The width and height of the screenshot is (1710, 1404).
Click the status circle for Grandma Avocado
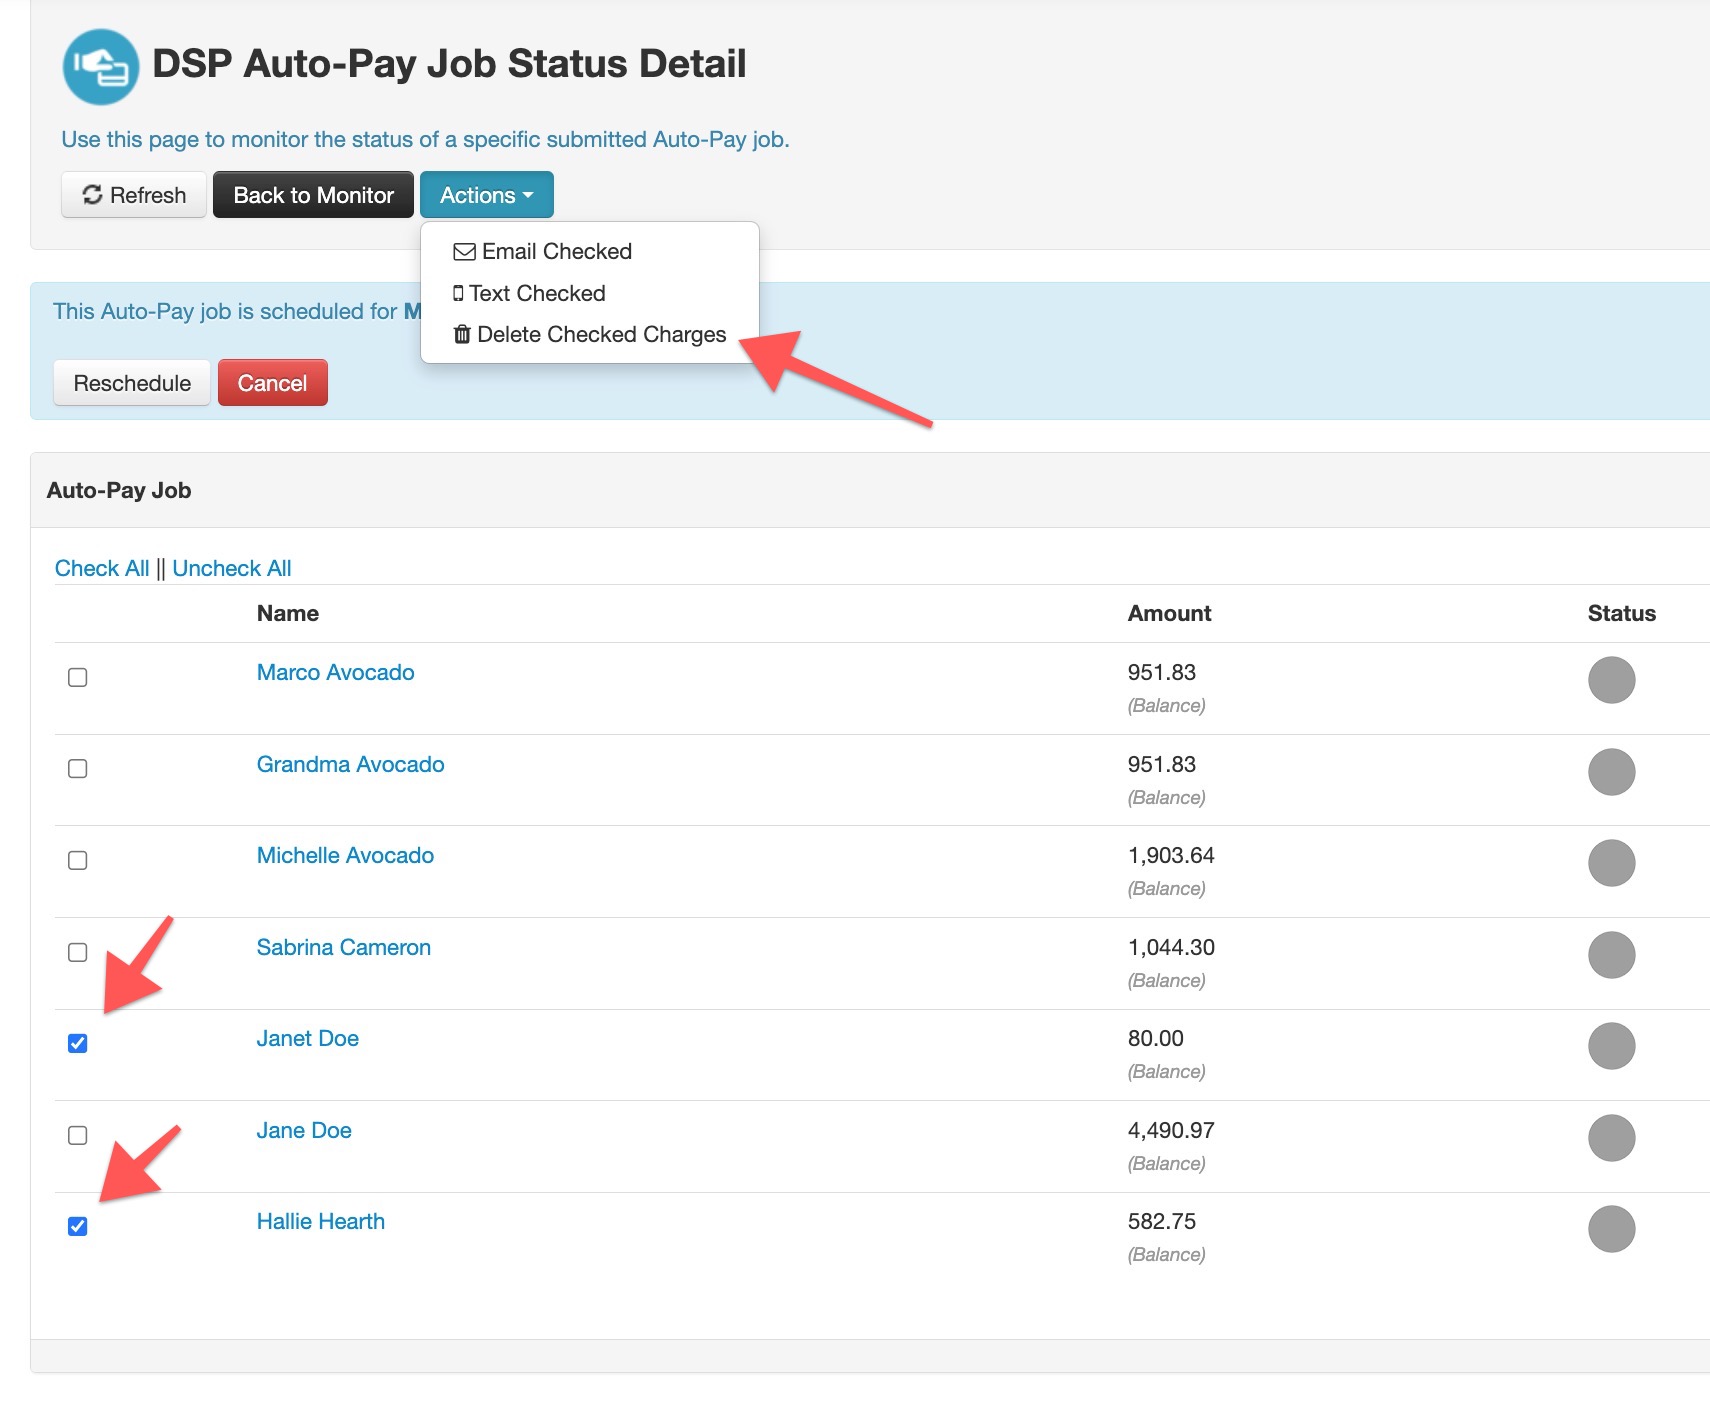(x=1611, y=772)
